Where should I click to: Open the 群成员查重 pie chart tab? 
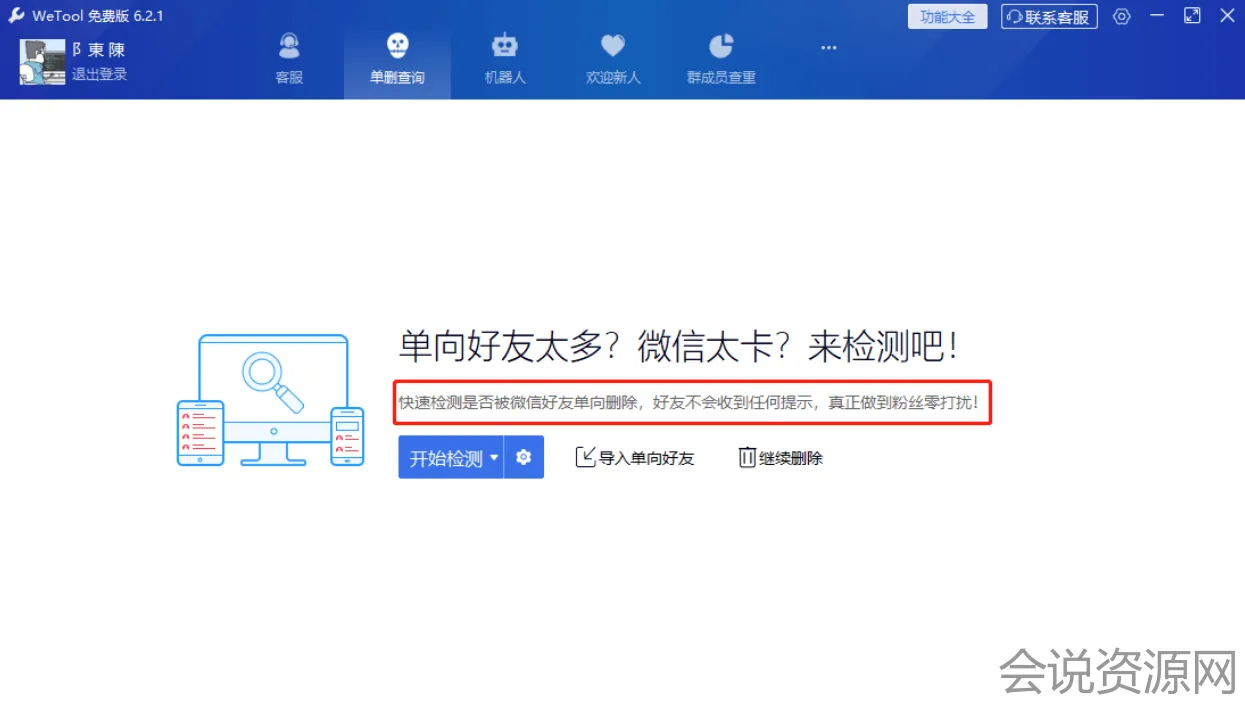[721, 58]
